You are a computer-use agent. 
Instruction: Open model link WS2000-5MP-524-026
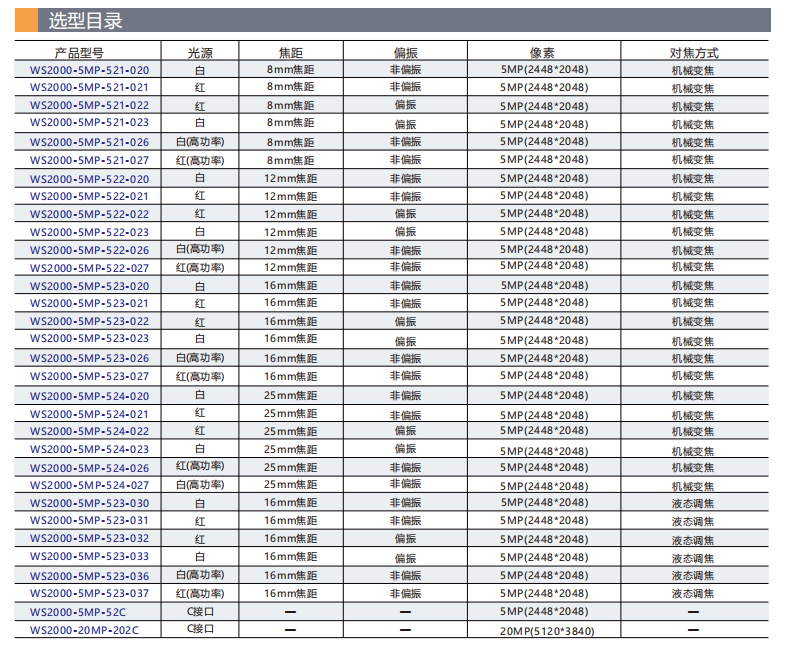89,467
